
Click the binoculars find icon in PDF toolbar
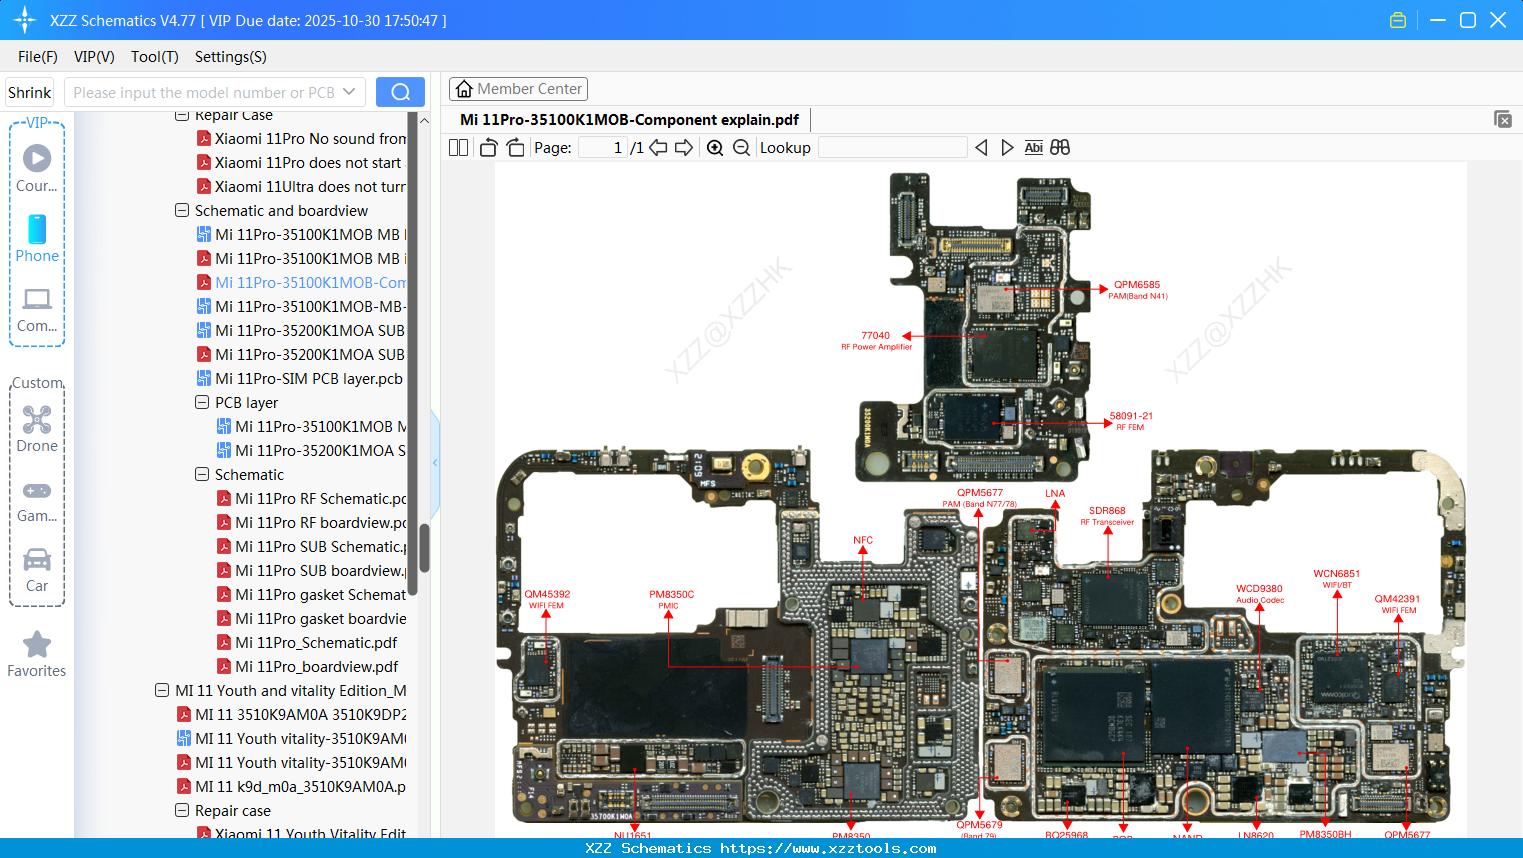[1059, 147]
